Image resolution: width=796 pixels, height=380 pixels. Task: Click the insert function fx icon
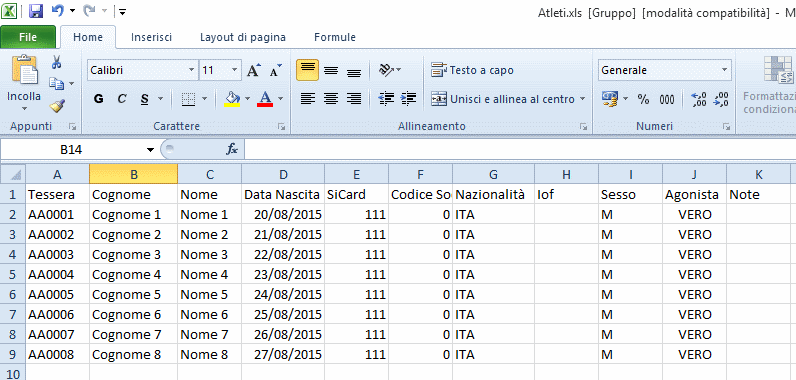231,149
